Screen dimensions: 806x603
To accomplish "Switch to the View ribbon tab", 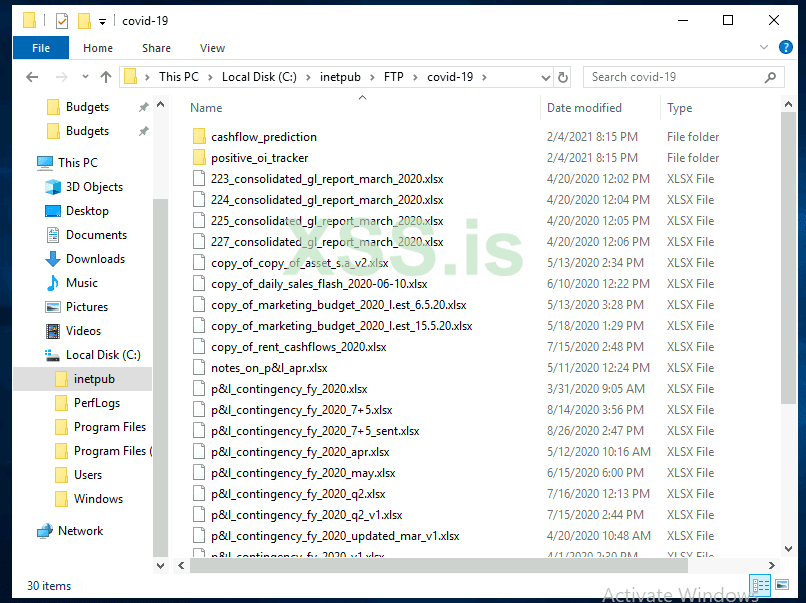I will click(212, 48).
